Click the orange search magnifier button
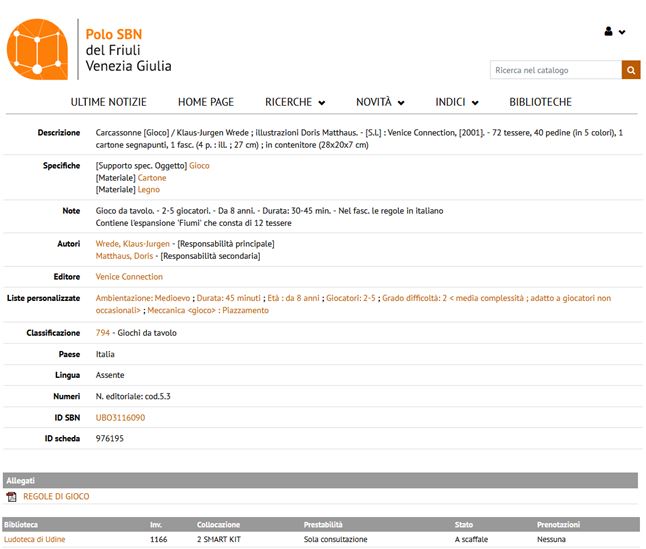Image resolution: width=646 pixels, height=549 pixels. pos(631,70)
